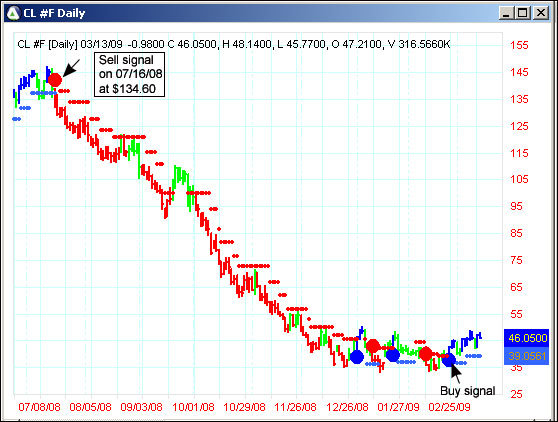This screenshot has height=422, width=558.
Task: Click the chart header line starting 'CL #F [Daily] 03/13/09'
Action: click(234, 44)
